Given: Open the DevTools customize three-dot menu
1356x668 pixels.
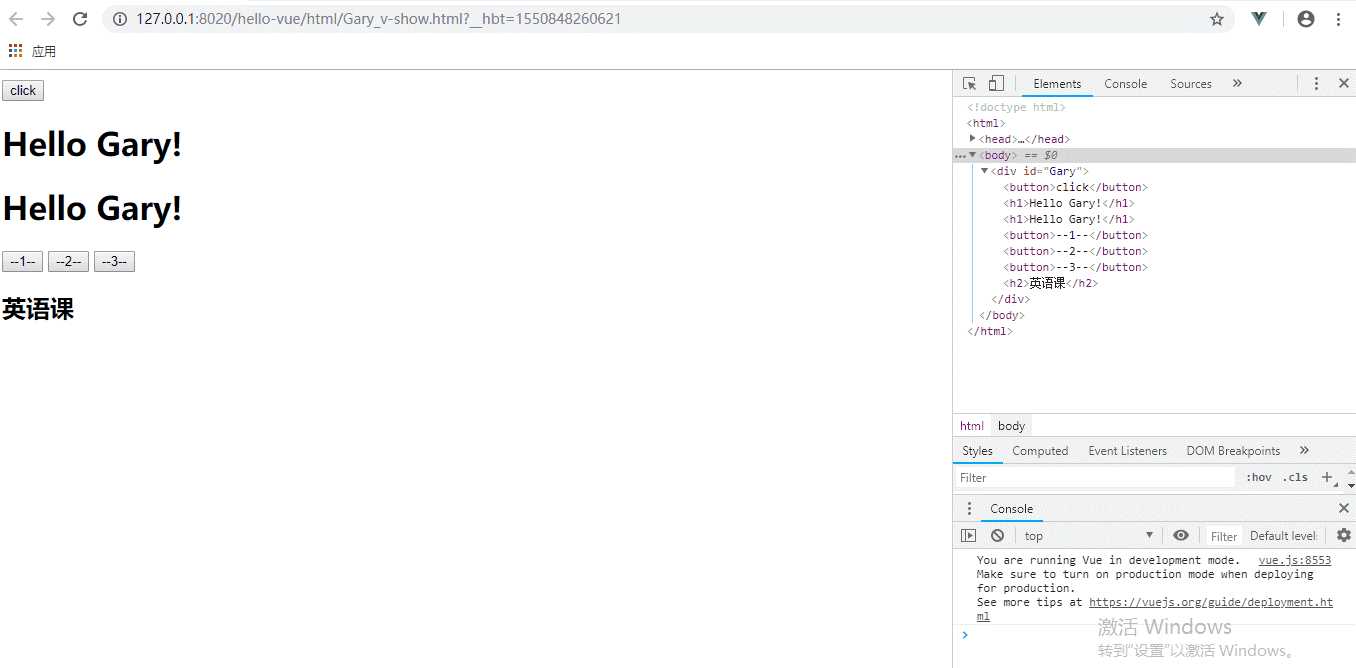Looking at the screenshot, I should click(x=1316, y=84).
